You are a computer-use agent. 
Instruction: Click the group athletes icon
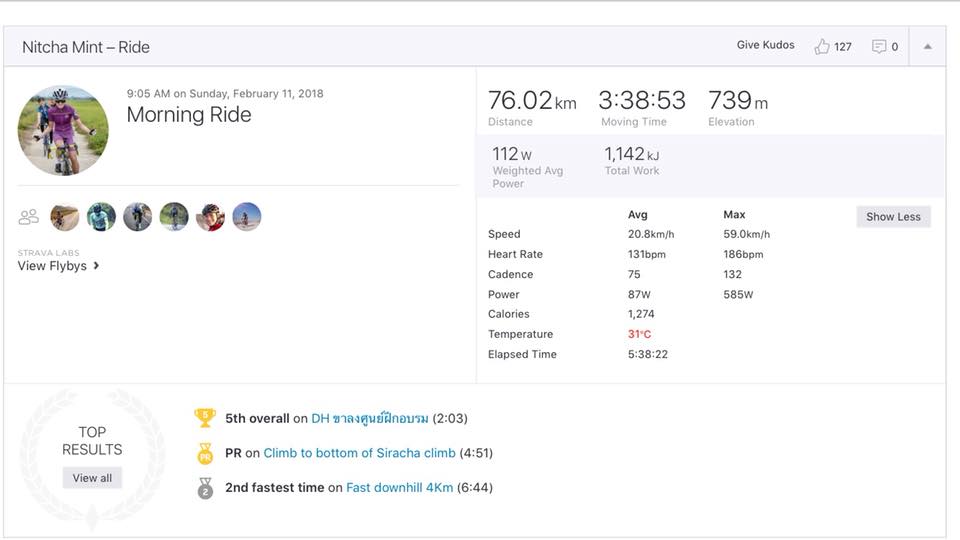tap(29, 217)
